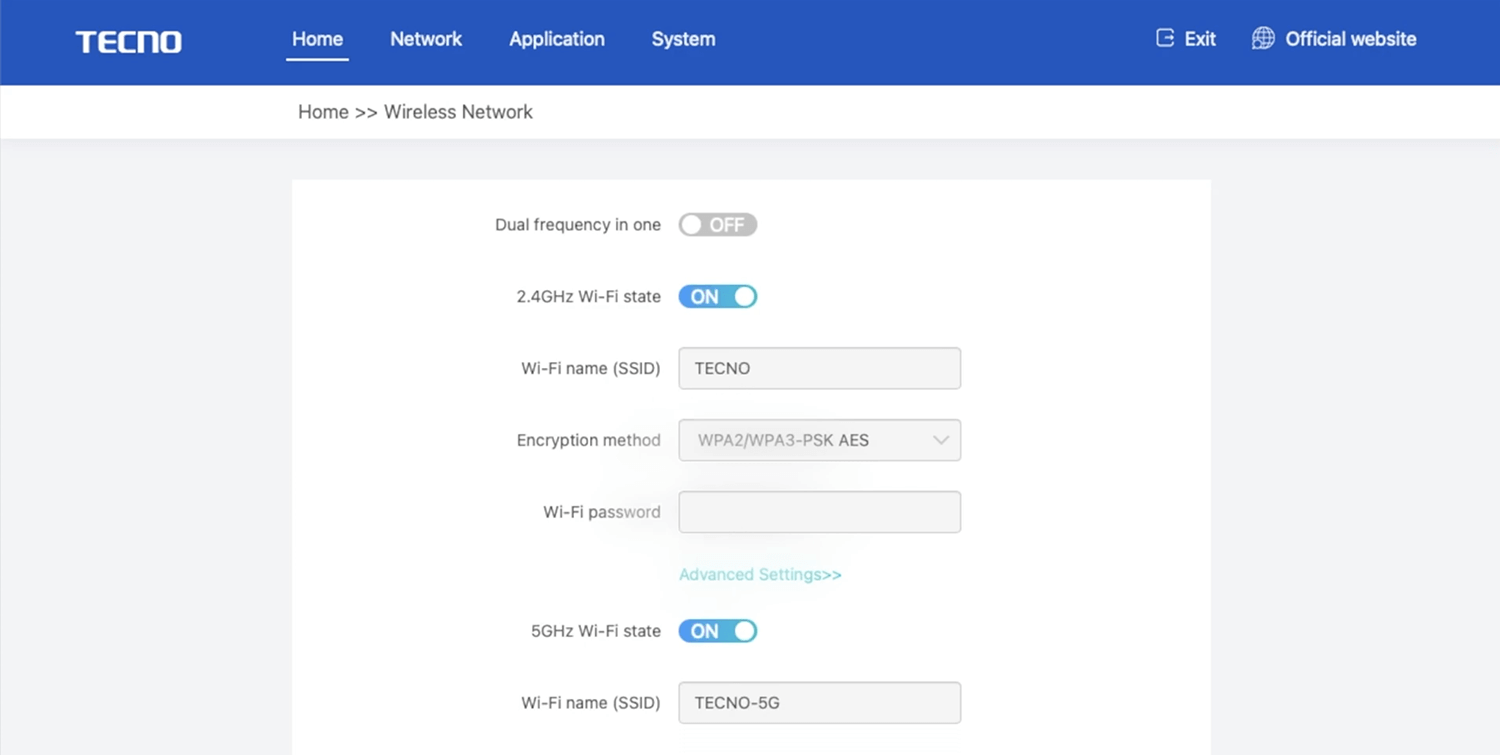1500x755 pixels.
Task: Click the TECNO logo in the header
Action: coord(128,41)
